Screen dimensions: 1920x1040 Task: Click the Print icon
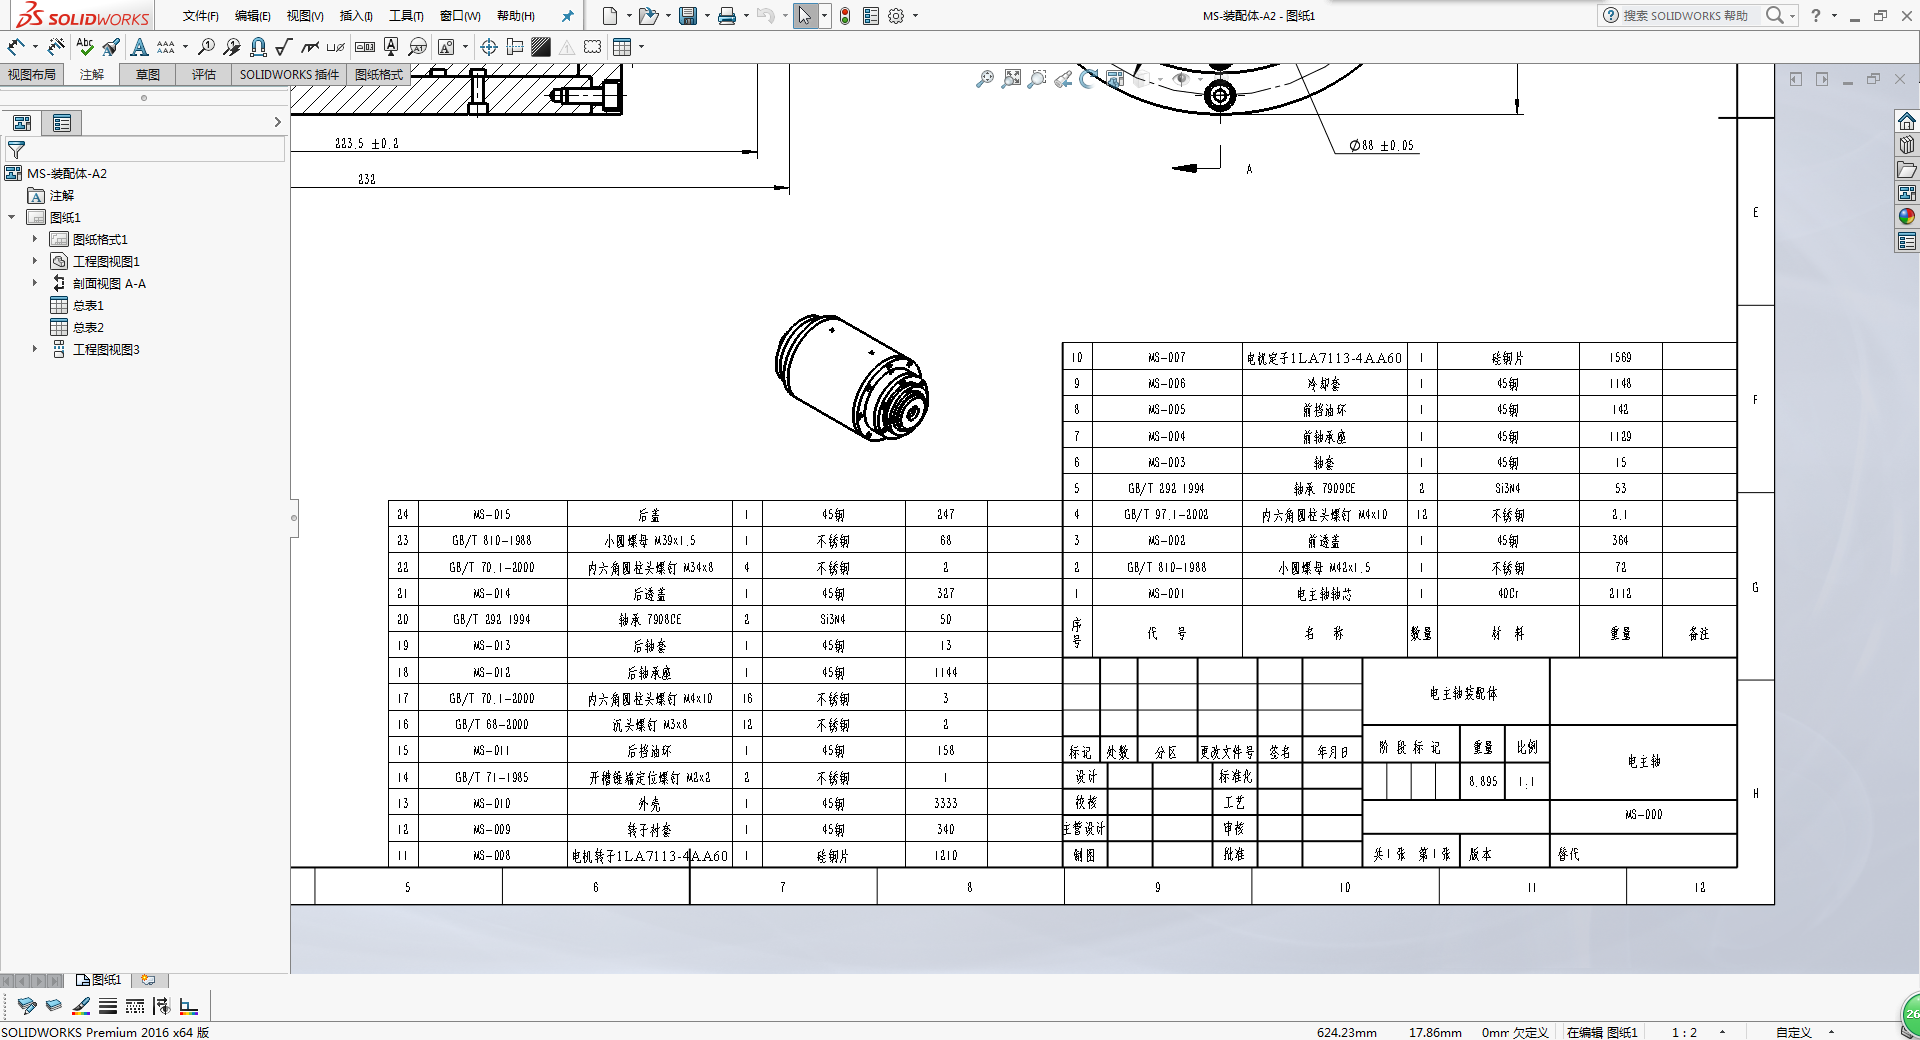coord(727,15)
